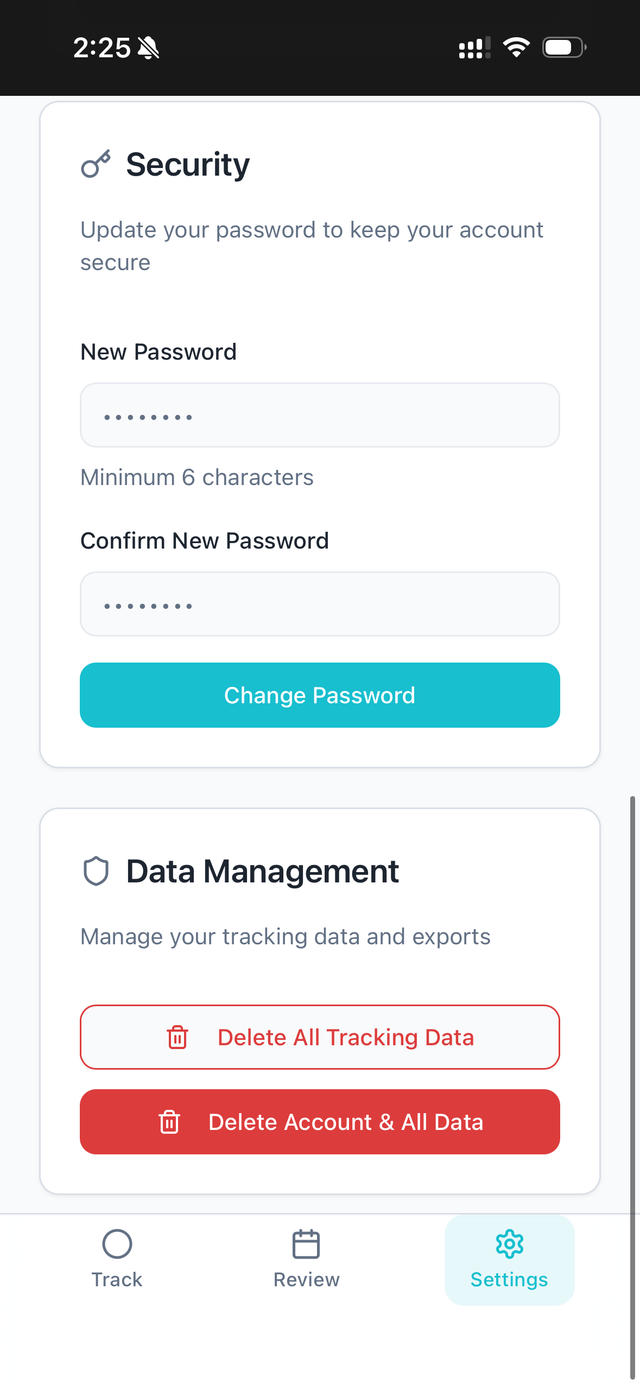Click the trash icon on Delete All Tracking Data
The image size is (640, 1387).
pyautogui.click(x=177, y=1037)
